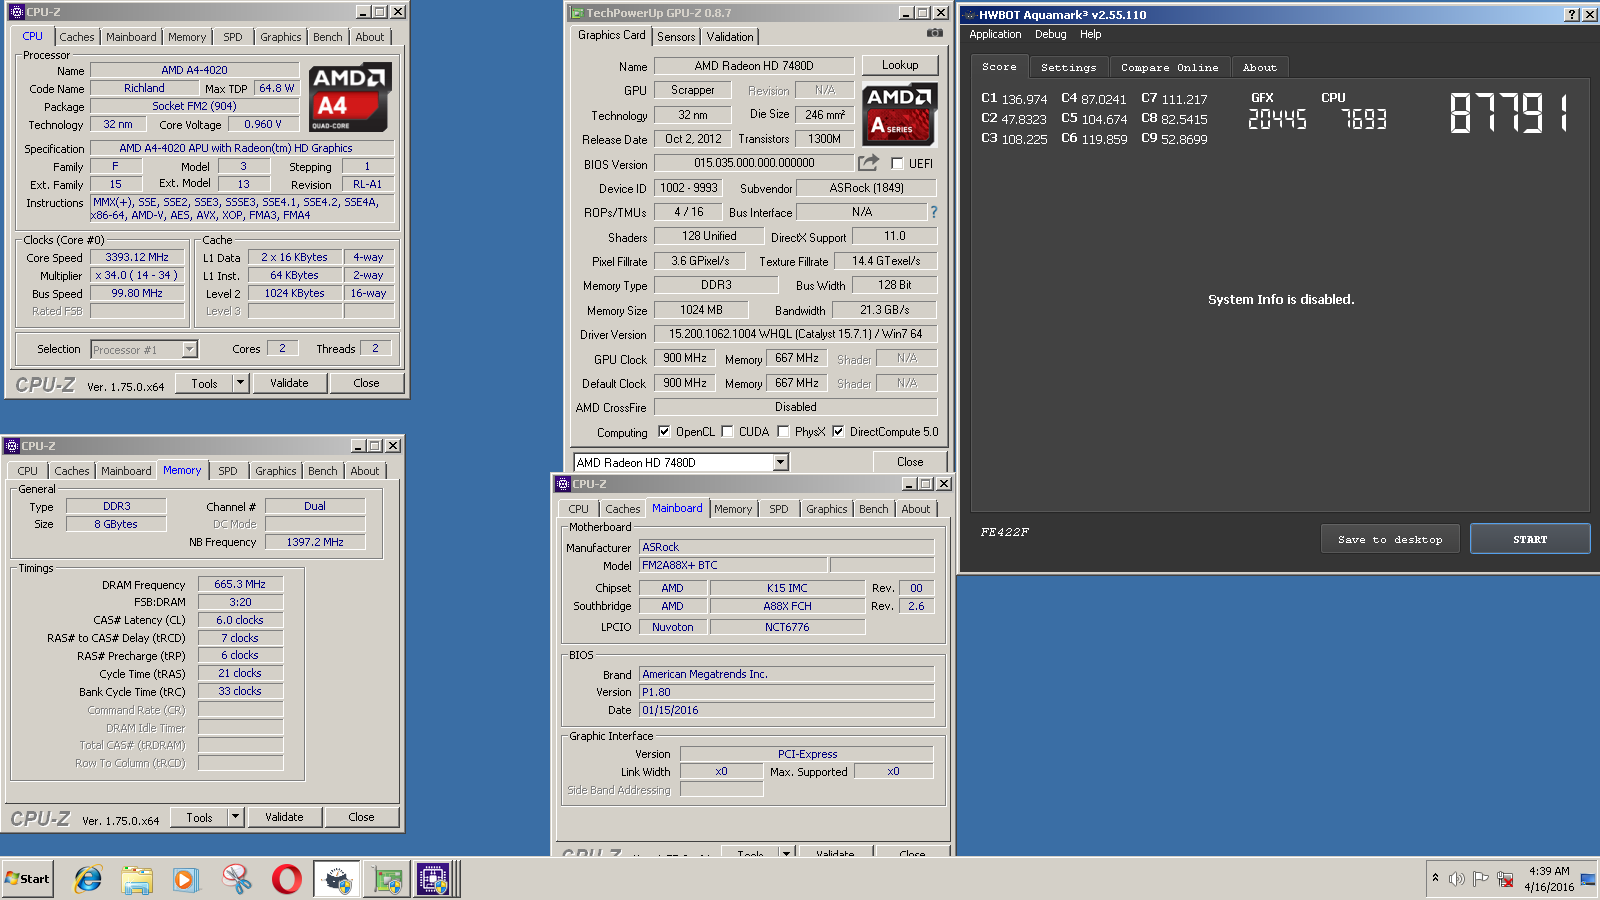
Task: Open the Debug menu in Aquamark
Action: tap(1050, 34)
